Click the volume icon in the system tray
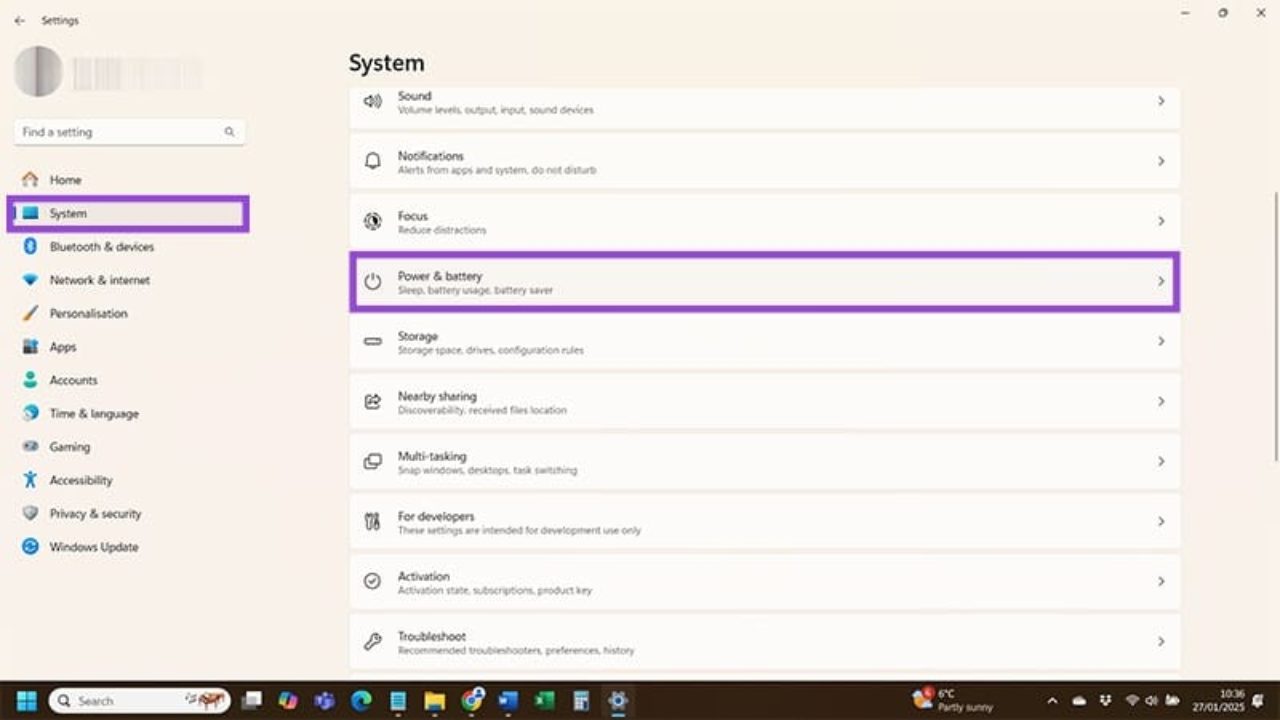The image size is (1280, 720). click(x=1152, y=701)
